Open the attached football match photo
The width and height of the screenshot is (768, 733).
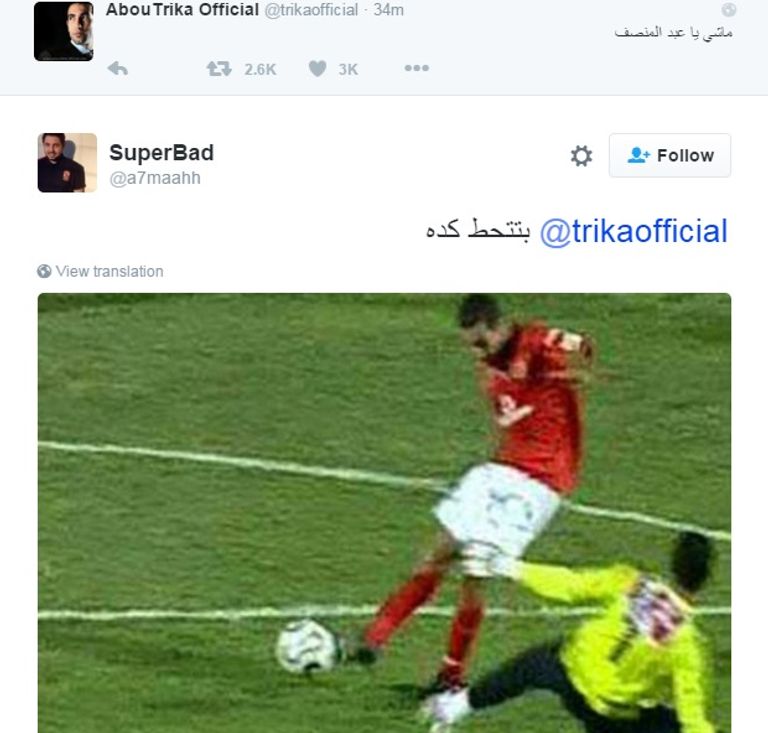[x=384, y=513]
